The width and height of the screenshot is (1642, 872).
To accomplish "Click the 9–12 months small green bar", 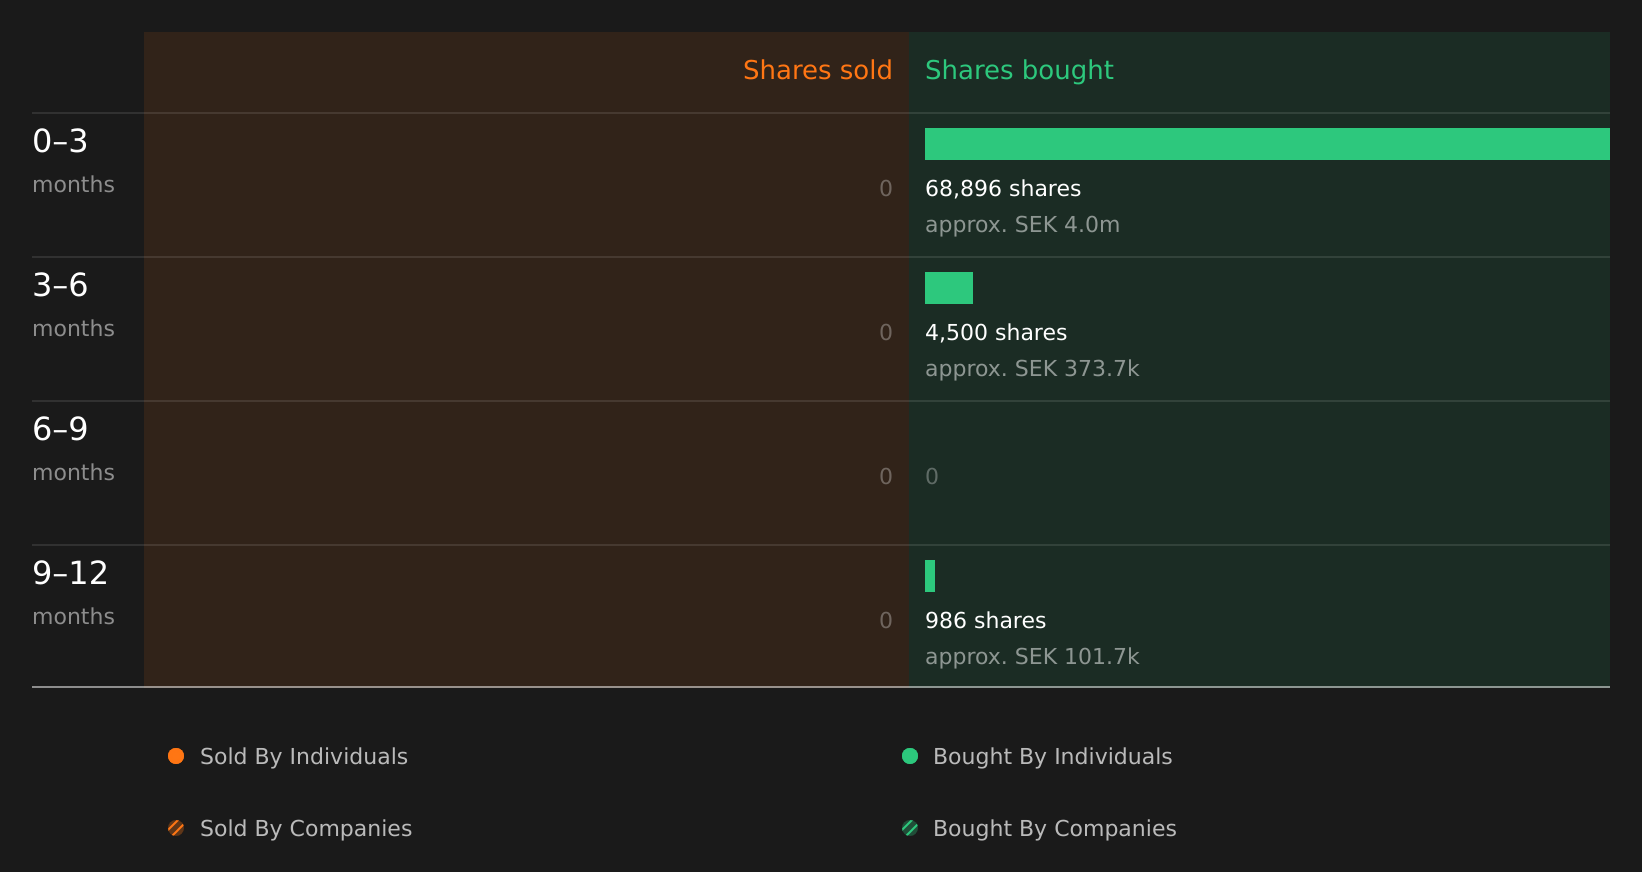I will (x=930, y=576).
